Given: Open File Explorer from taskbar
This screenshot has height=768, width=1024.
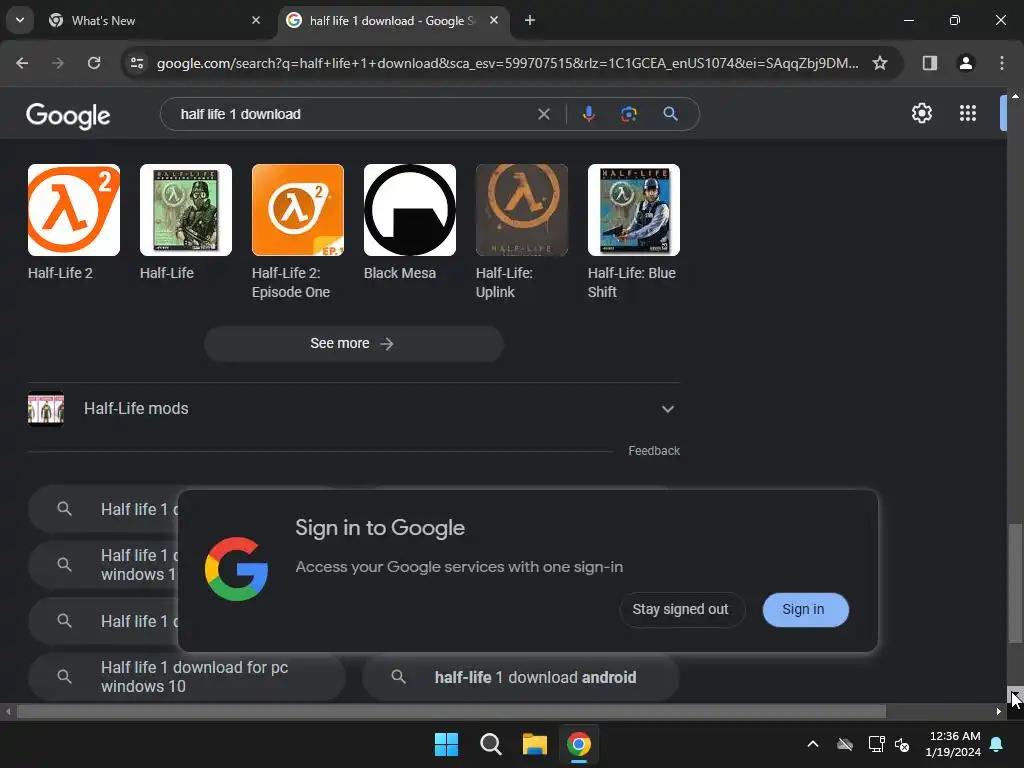Looking at the screenshot, I should (534, 744).
